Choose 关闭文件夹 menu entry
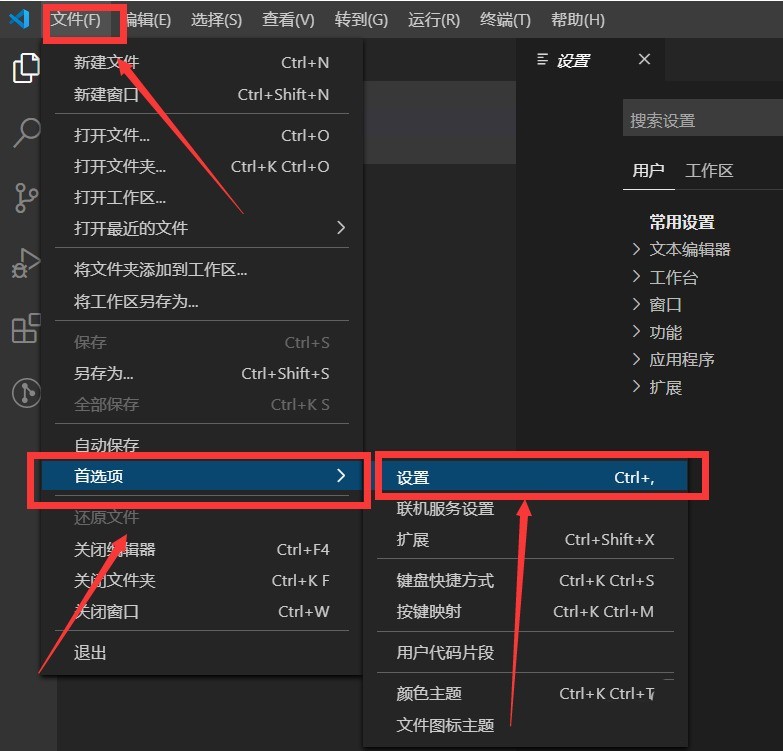This screenshot has width=783, height=751. point(202,581)
